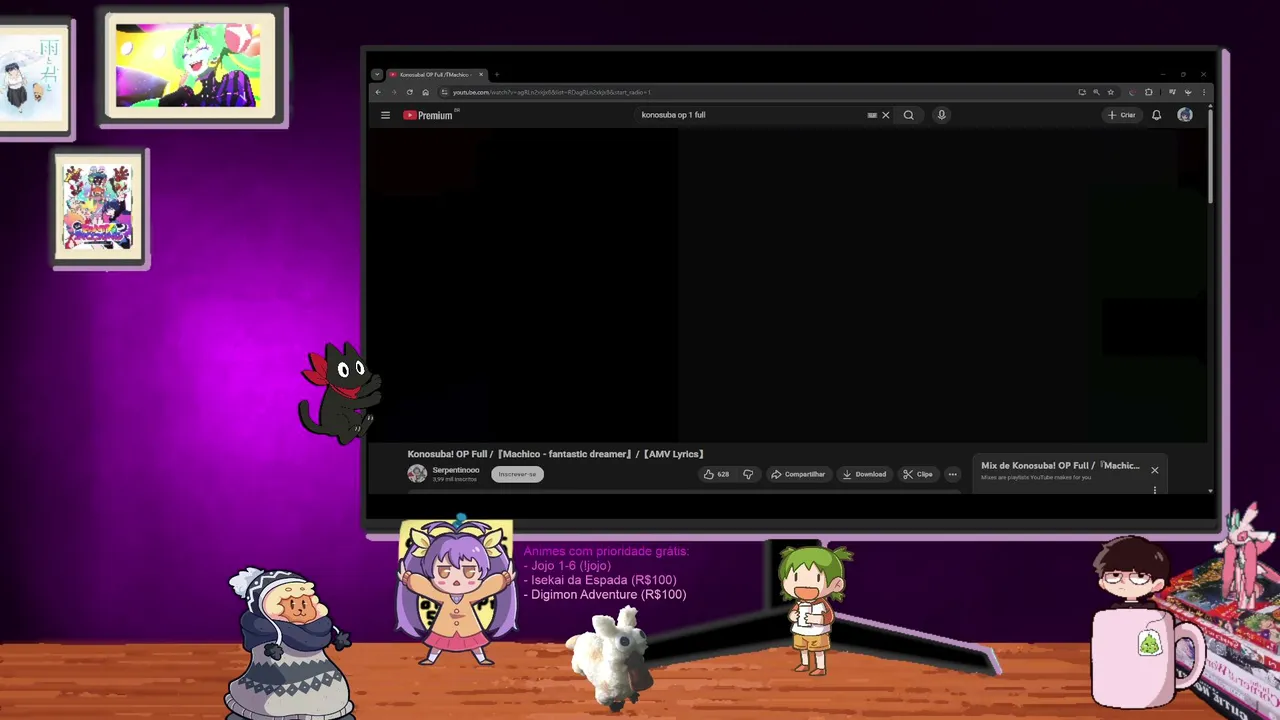Click the Compartilhar share button

click(x=797, y=474)
